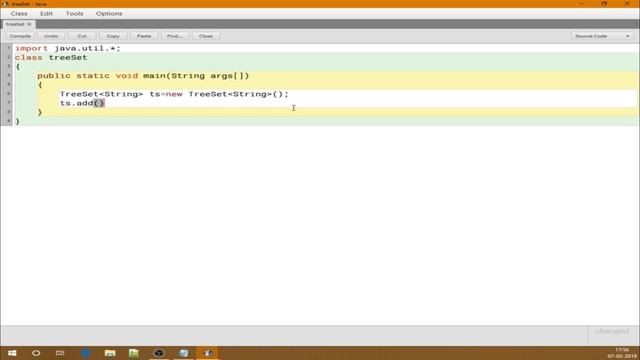Click the active BlueJ taskbar icon
Image resolution: width=640 pixels, height=360 pixels.
tap(207, 353)
